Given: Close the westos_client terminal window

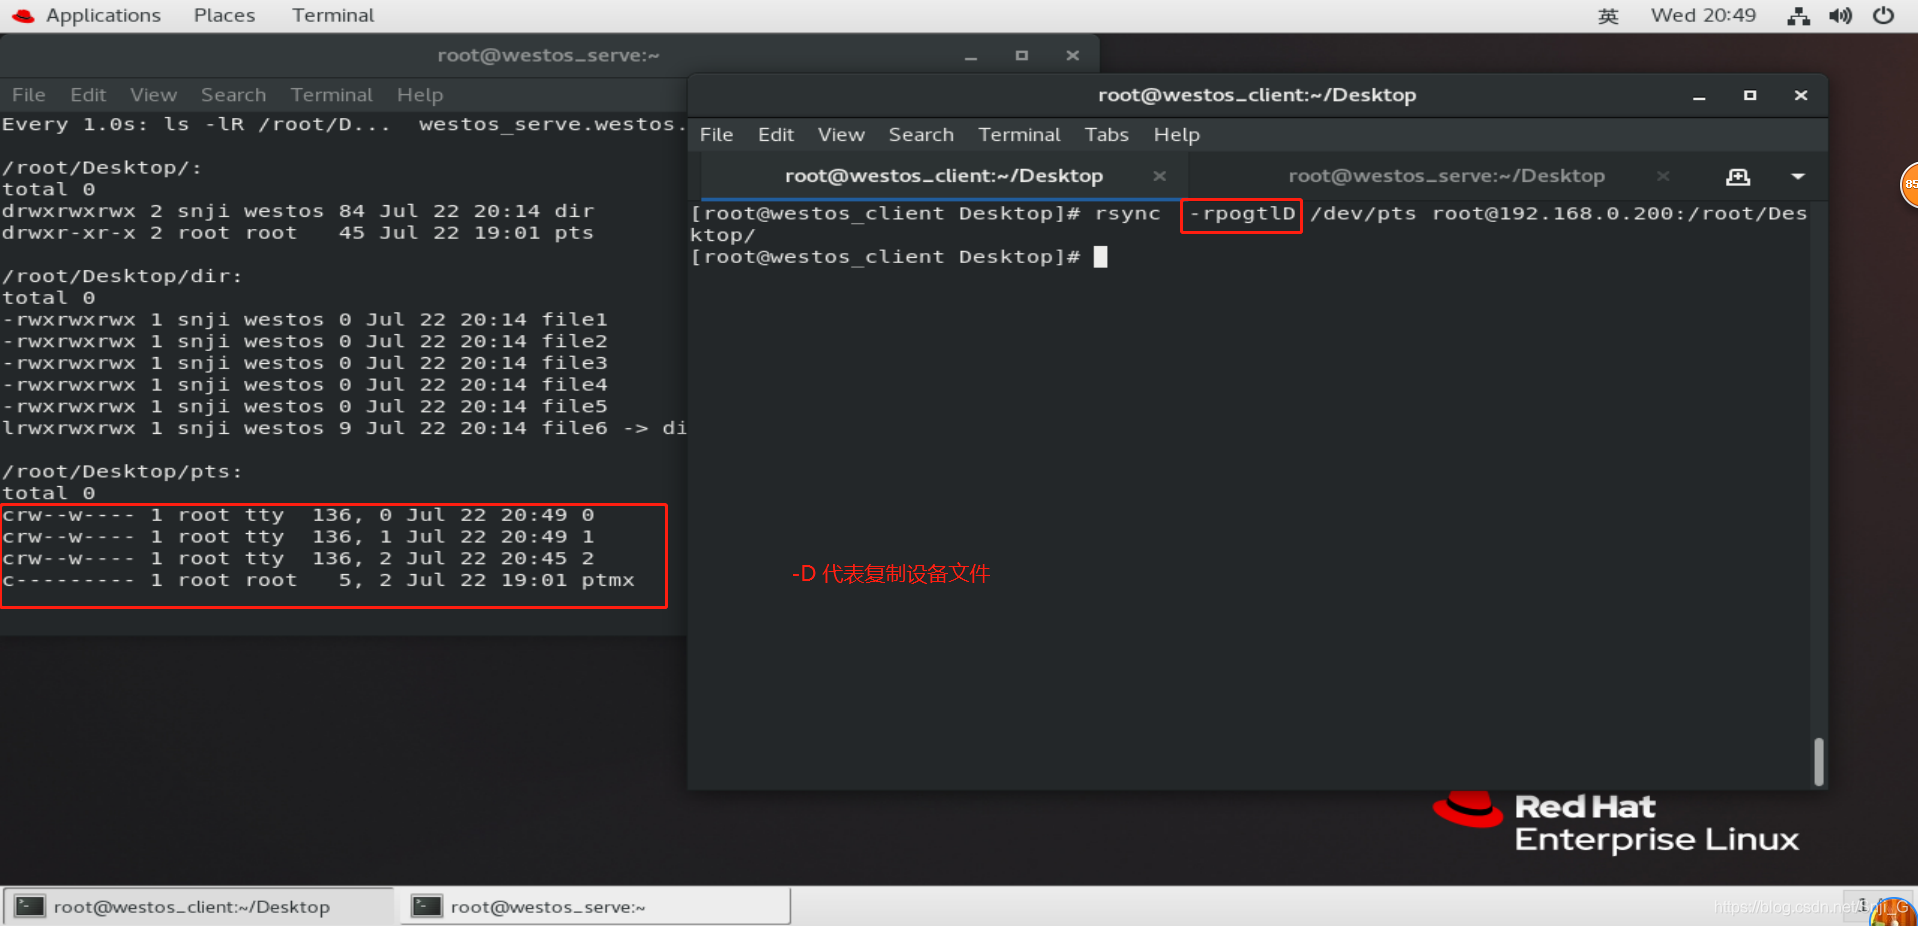Looking at the screenshot, I should pos(1801,96).
